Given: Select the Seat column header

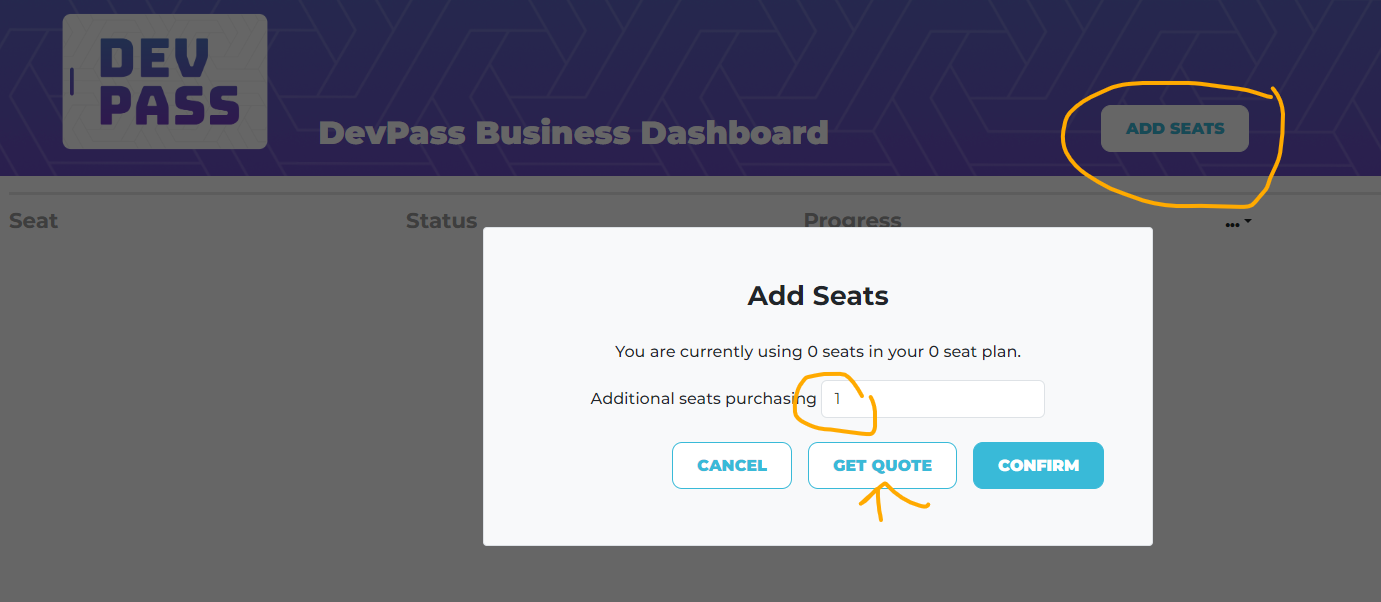Looking at the screenshot, I should click(34, 221).
